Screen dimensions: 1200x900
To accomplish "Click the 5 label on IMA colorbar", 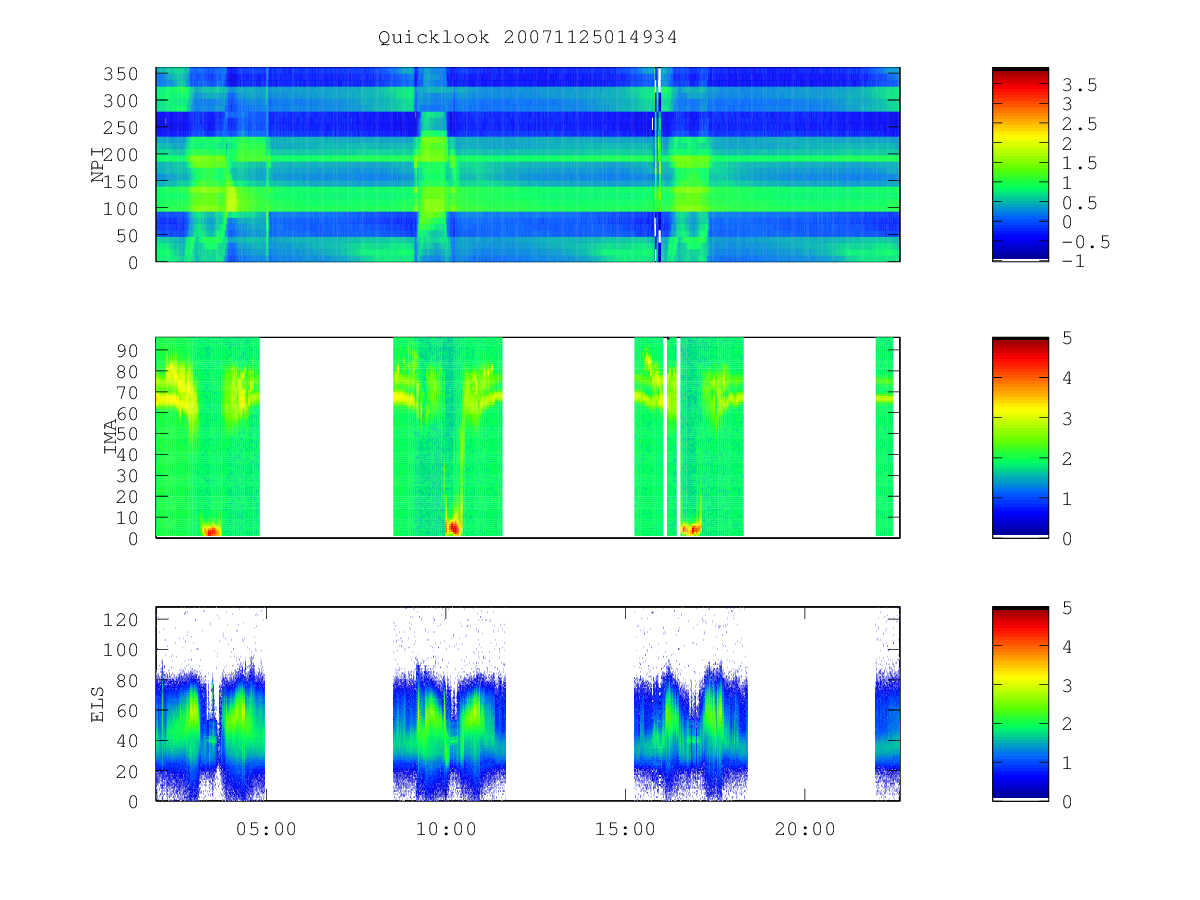I will pyautogui.click(x=1067, y=338).
